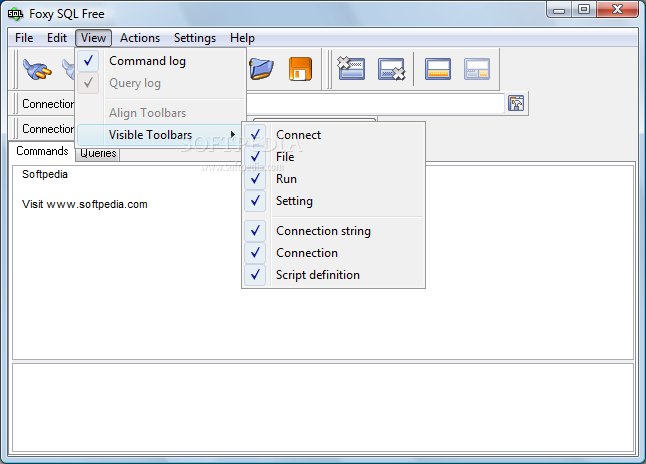Click the clear command log icon
Image resolution: width=646 pixels, height=464 pixels.
point(351,68)
